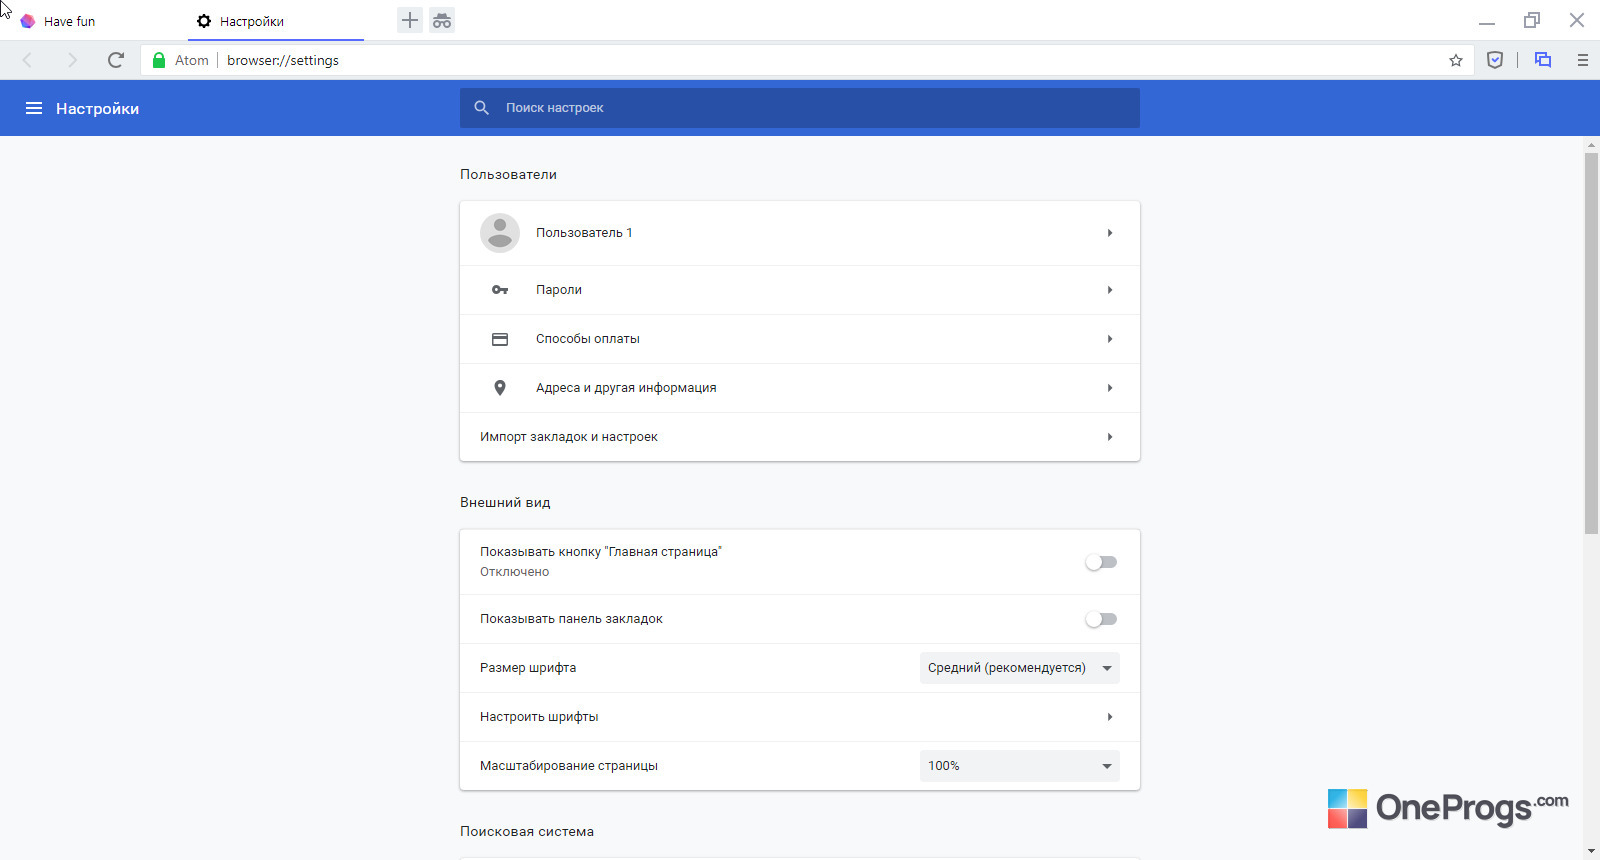Open Адреса и другая информация entry
Screen dimensions: 1600x860
(x=800, y=388)
